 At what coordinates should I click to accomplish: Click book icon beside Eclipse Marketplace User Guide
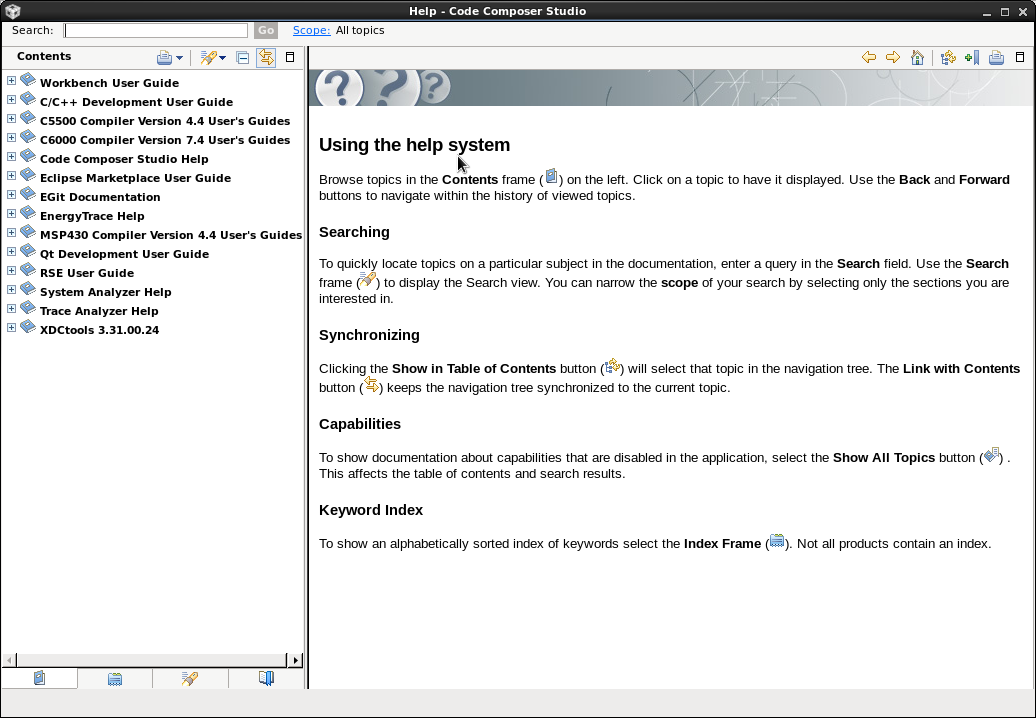28,174
